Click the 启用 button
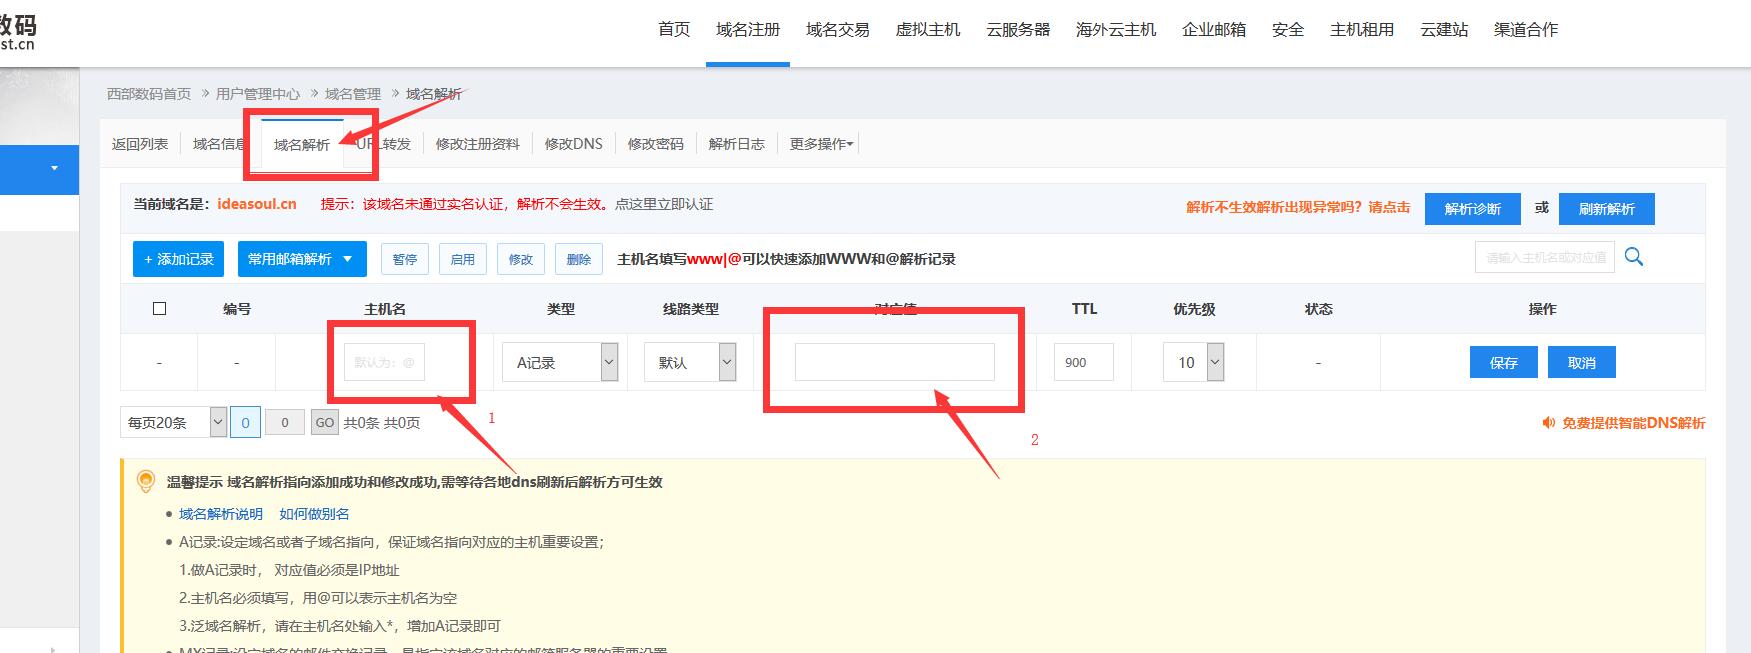This screenshot has width=1751, height=653. 463,259
